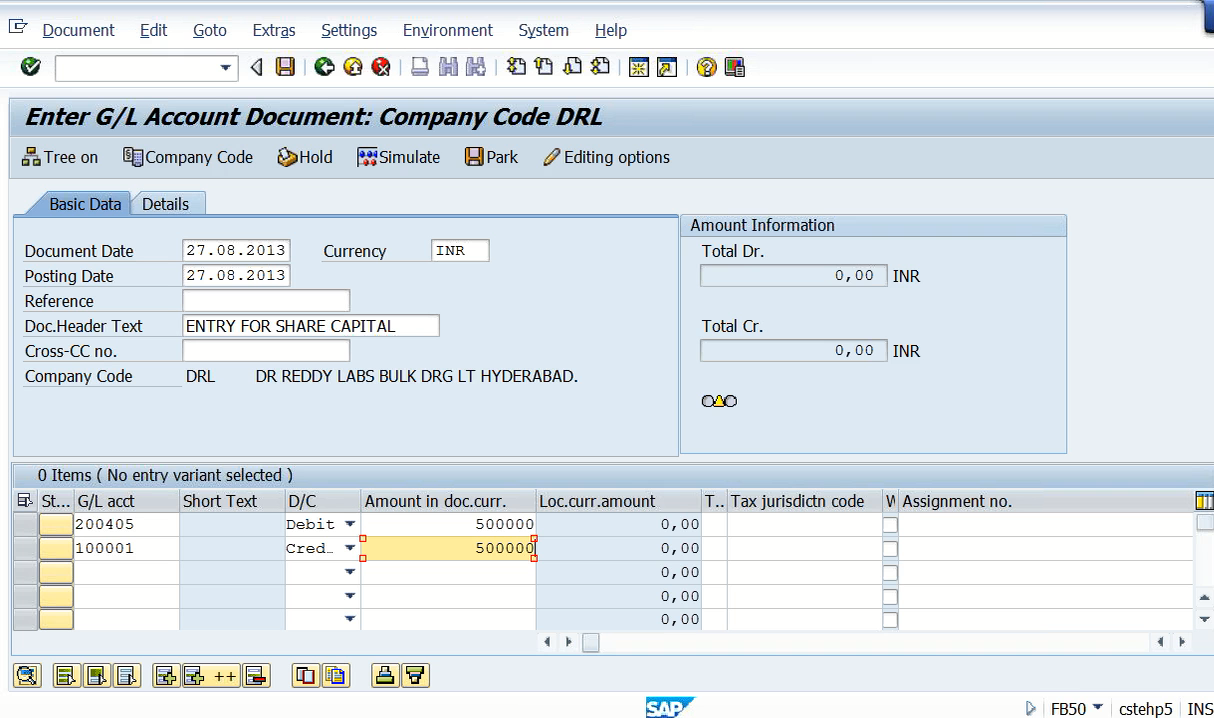Tick the W checkbox in the 100001 row
Screen dimensions: 1214x718
890,549
